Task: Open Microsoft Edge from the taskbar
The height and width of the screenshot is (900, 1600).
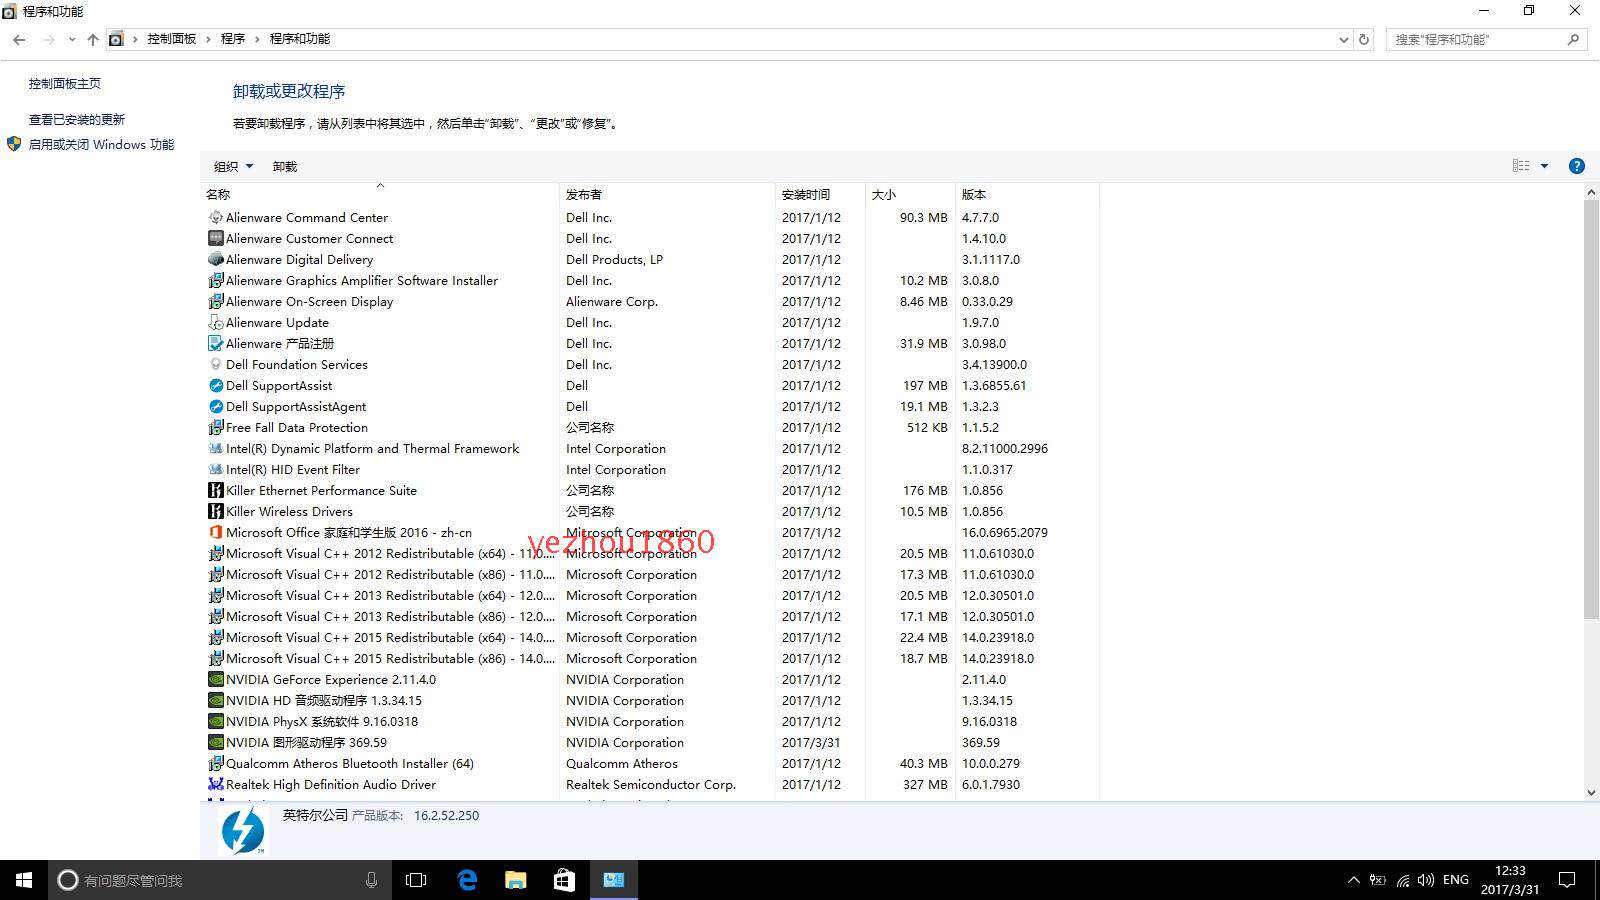Action: pyautogui.click(x=467, y=880)
